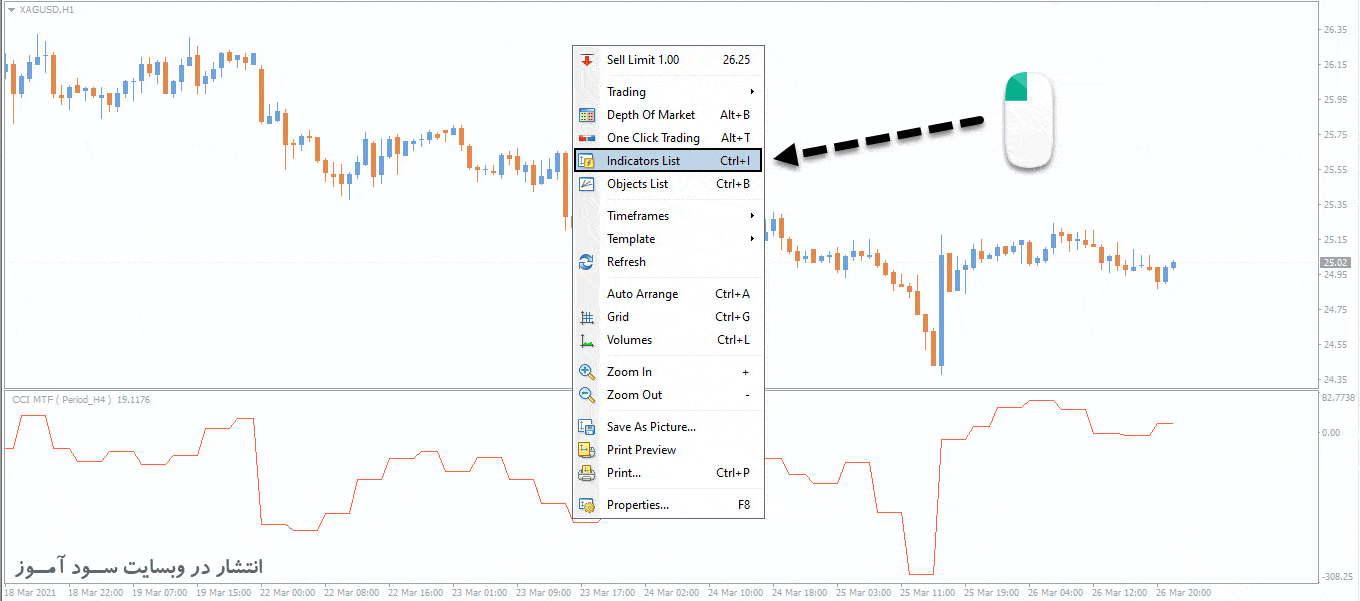Screen dimensions: 1360x601
Task: Open the XAGUSD,H1 chart title dropdown arrow
Action: [11, 10]
